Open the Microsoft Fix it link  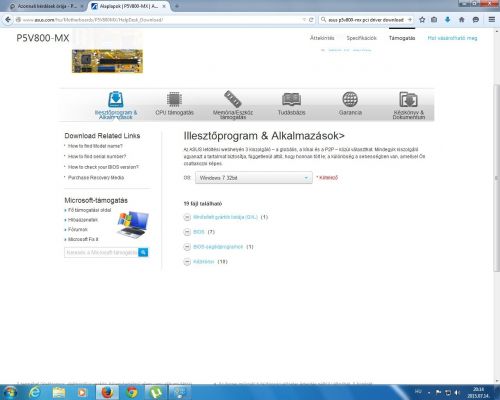pyautogui.click(x=83, y=239)
